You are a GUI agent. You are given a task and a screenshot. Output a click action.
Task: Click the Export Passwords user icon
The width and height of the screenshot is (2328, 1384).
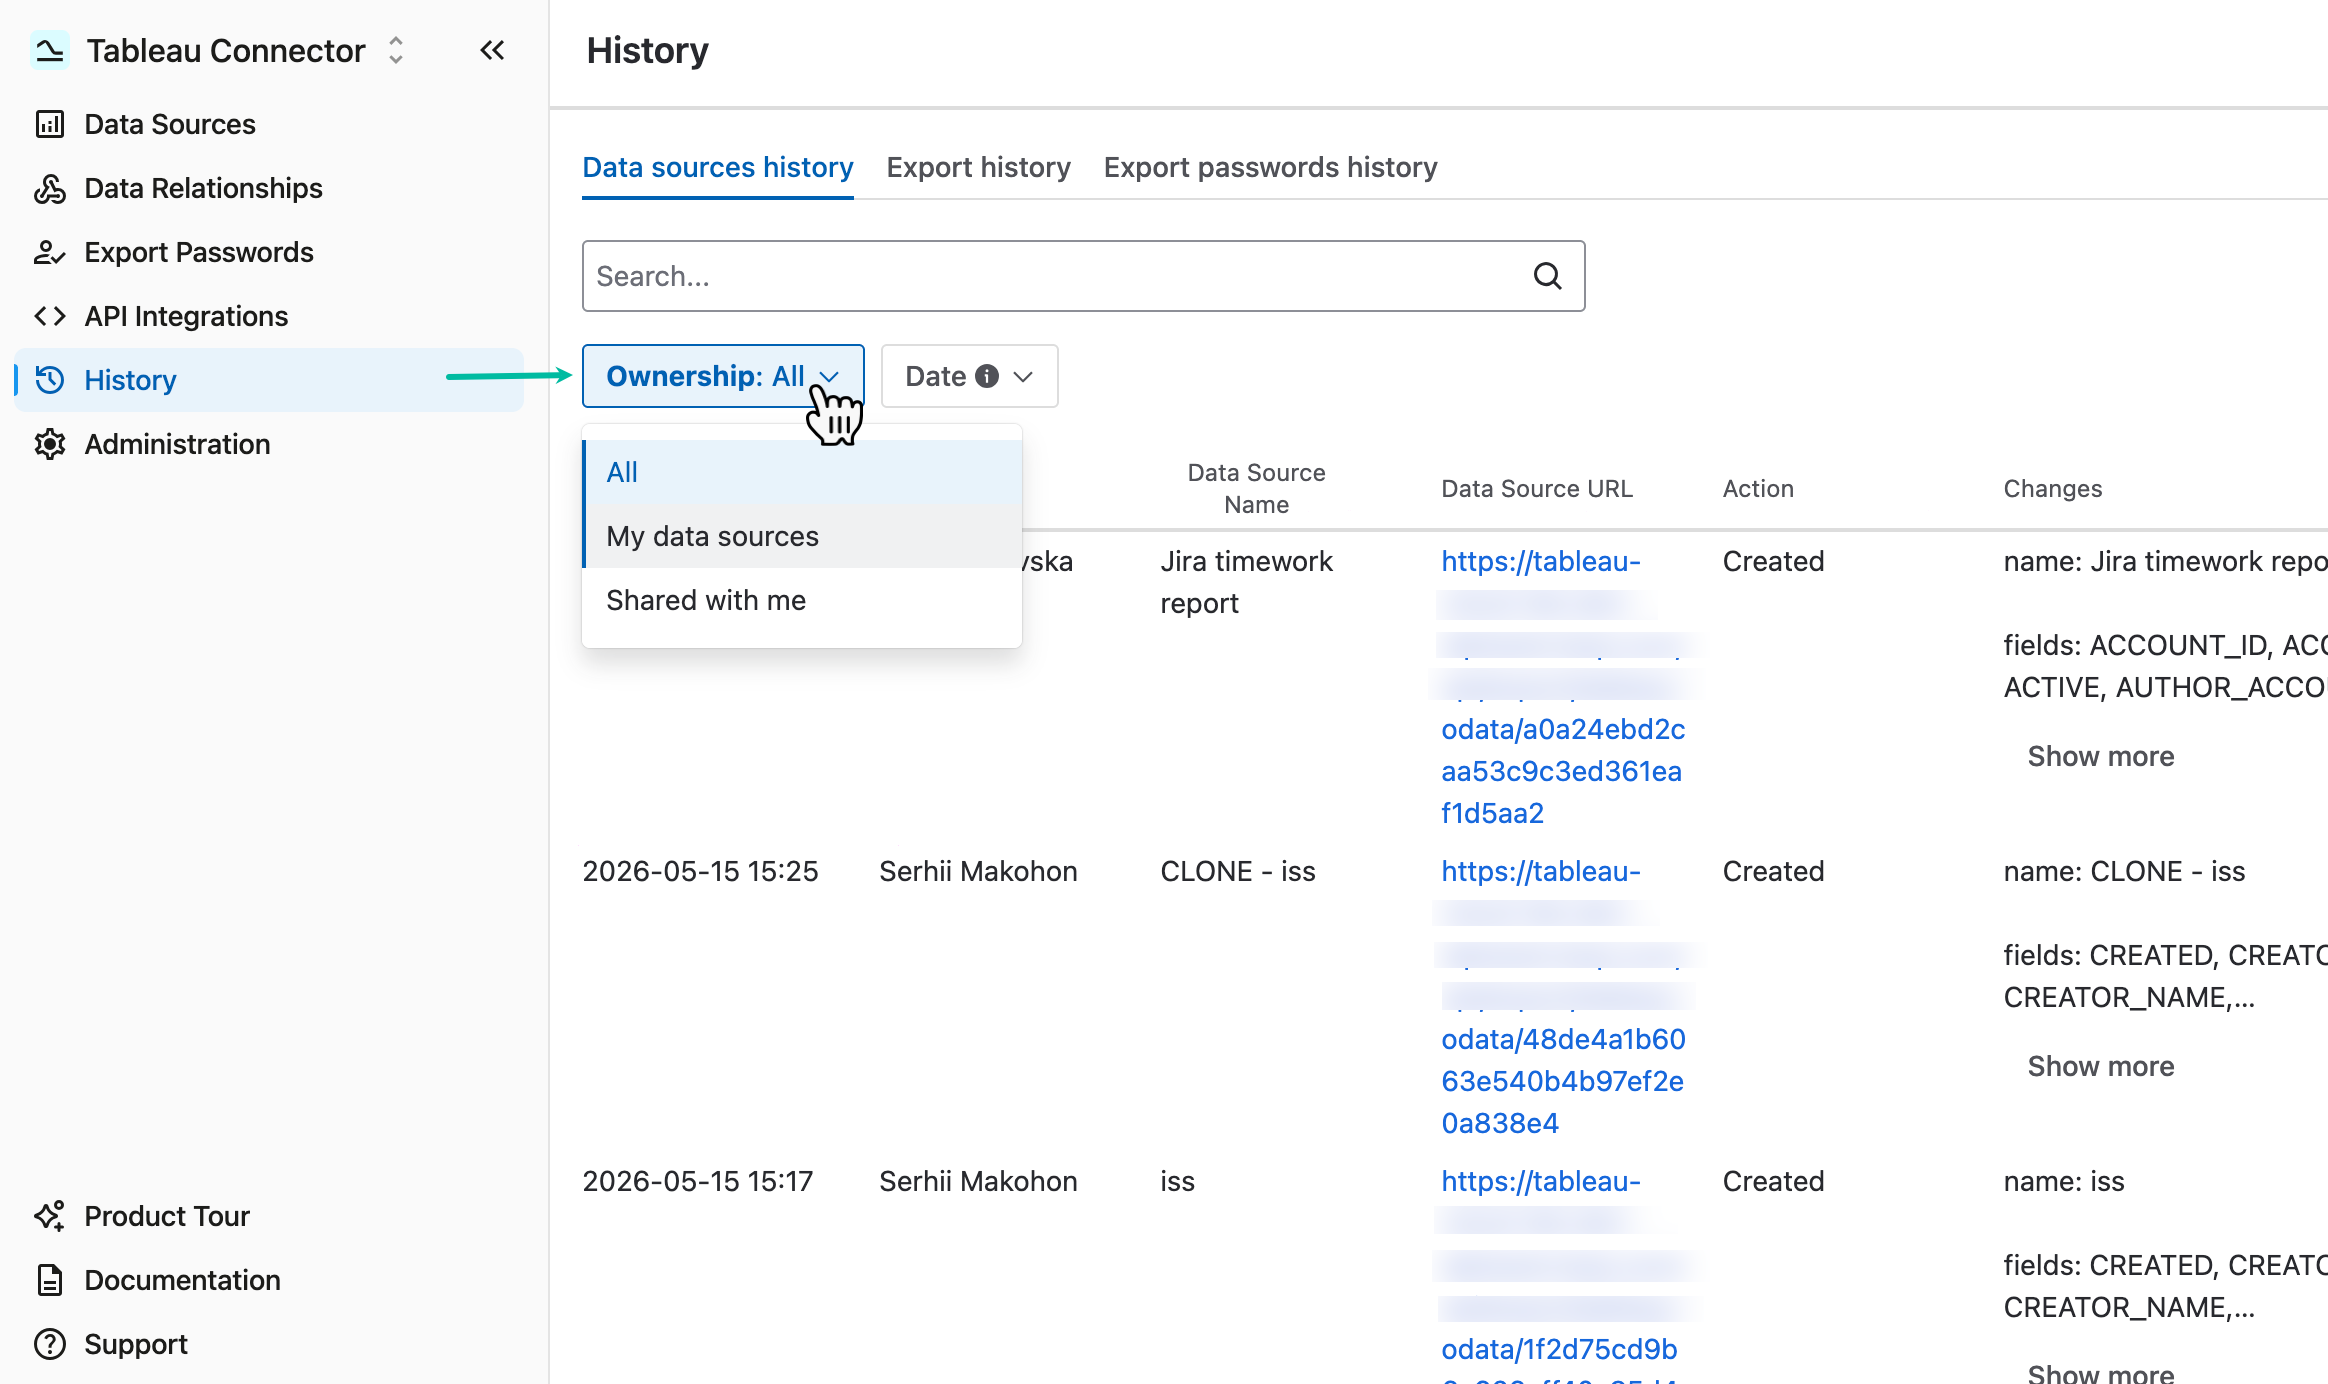(50, 252)
